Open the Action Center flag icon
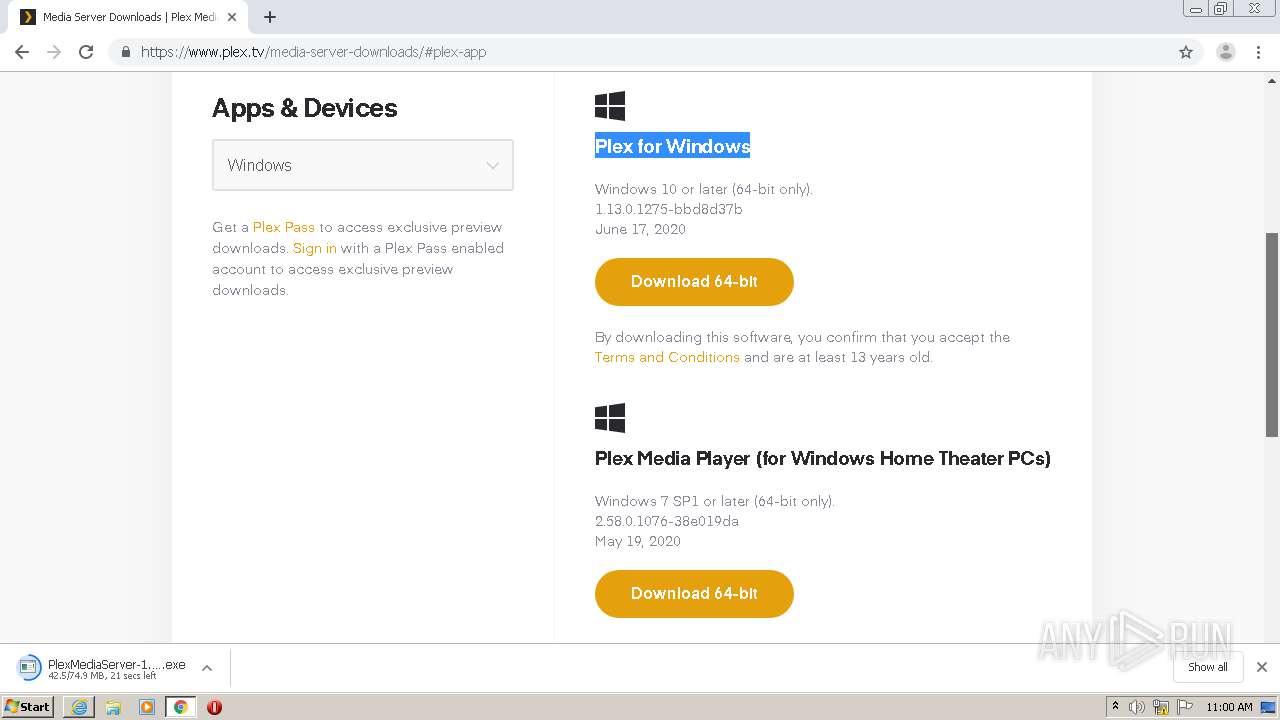Image resolution: width=1280 pixels, height=720 pixels. coord(1184,707)
